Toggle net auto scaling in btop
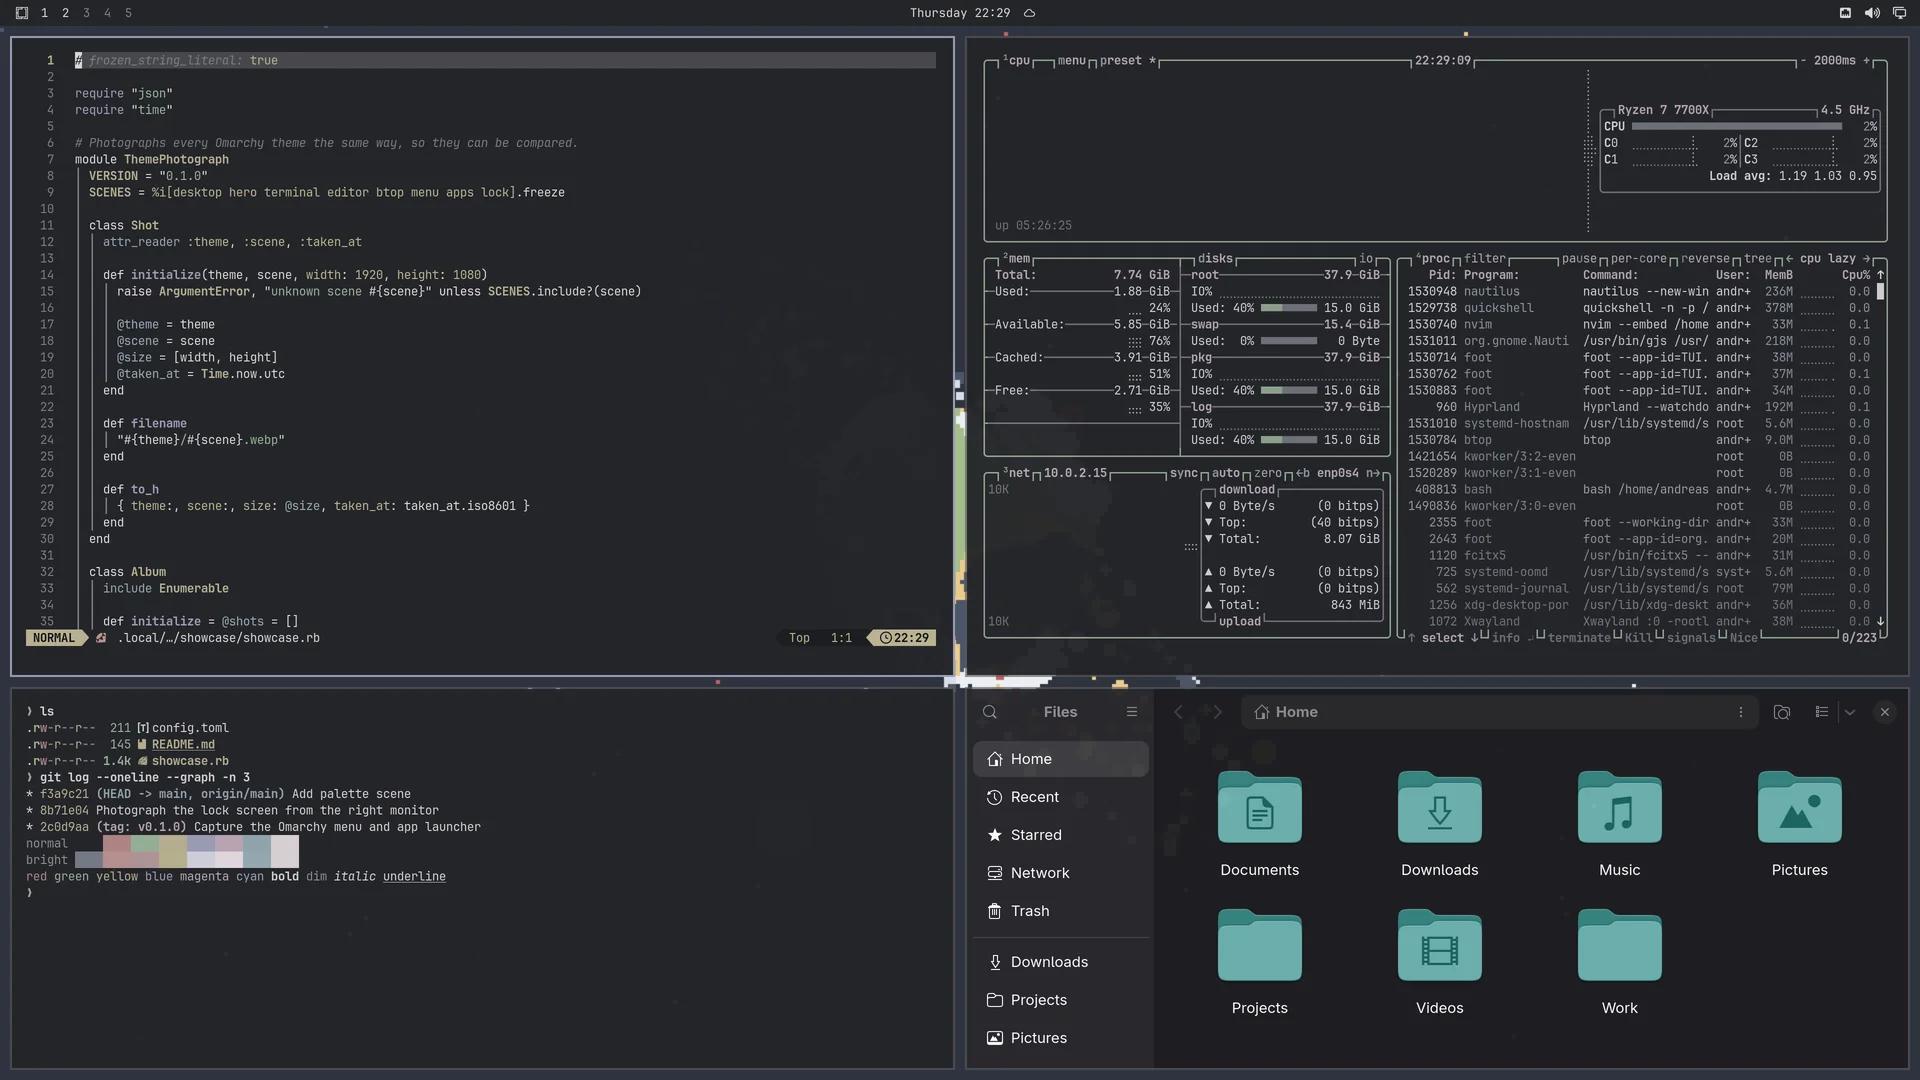This screenshot has width=1920, height=1080. pos(1226,473)
